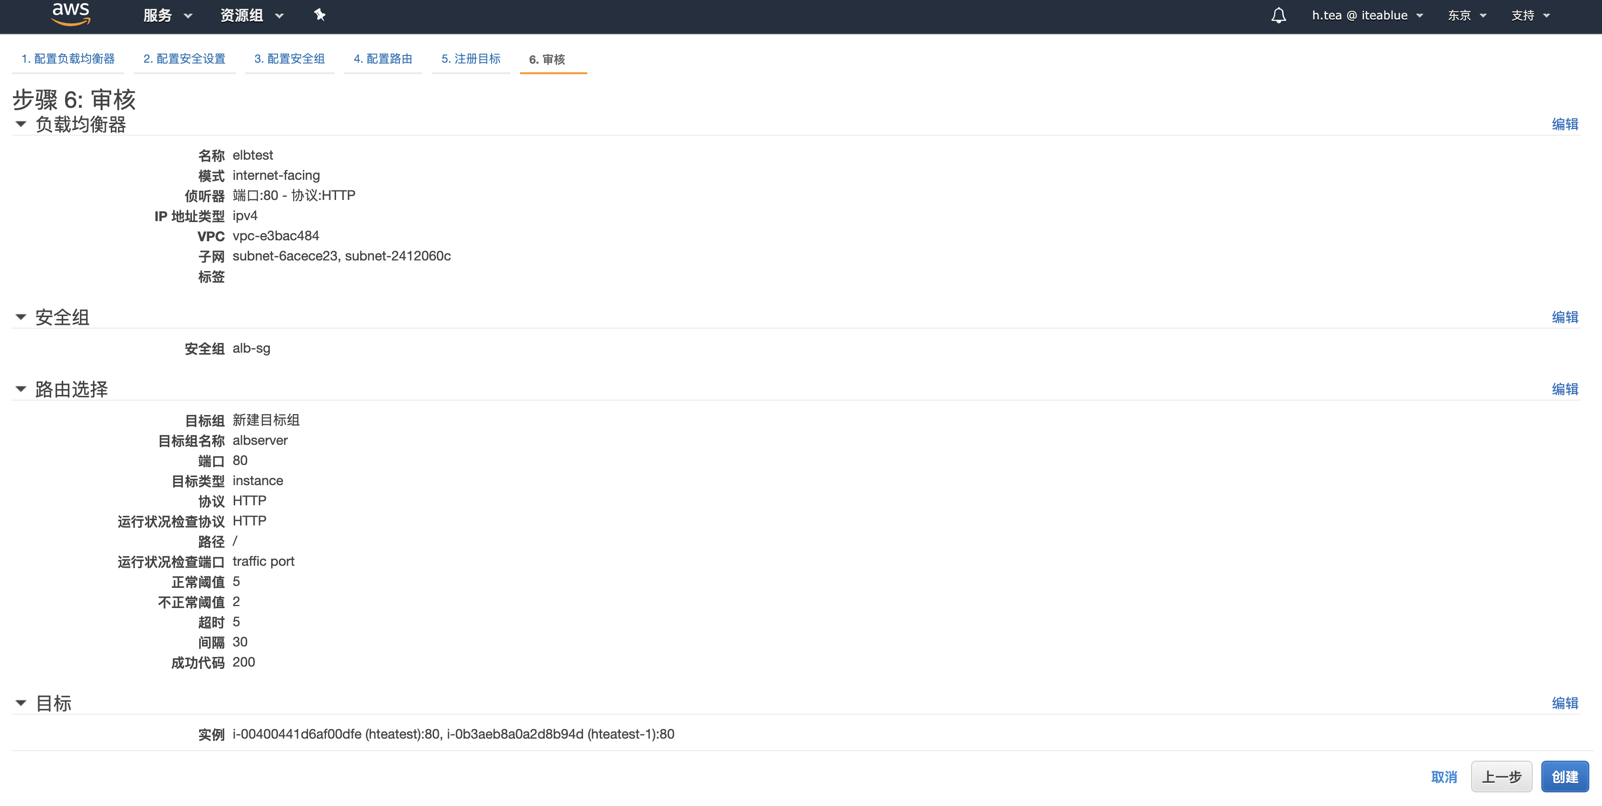Click 编辑 link for 负载均衡器 section
The image size is (1602, 806).
tap(1564, 124)
